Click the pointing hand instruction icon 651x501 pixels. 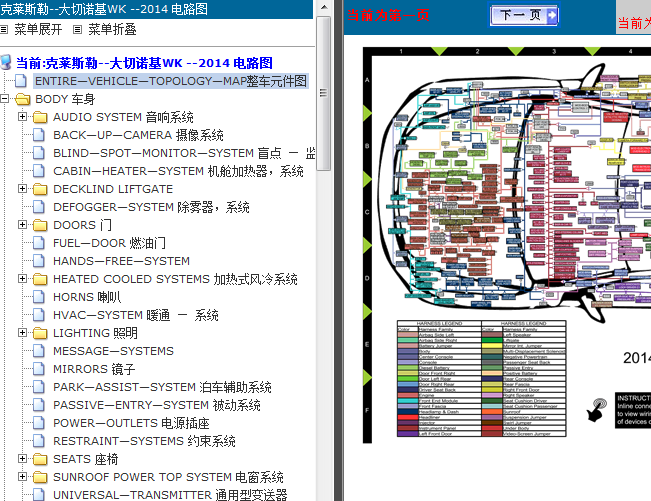point(596,409)
